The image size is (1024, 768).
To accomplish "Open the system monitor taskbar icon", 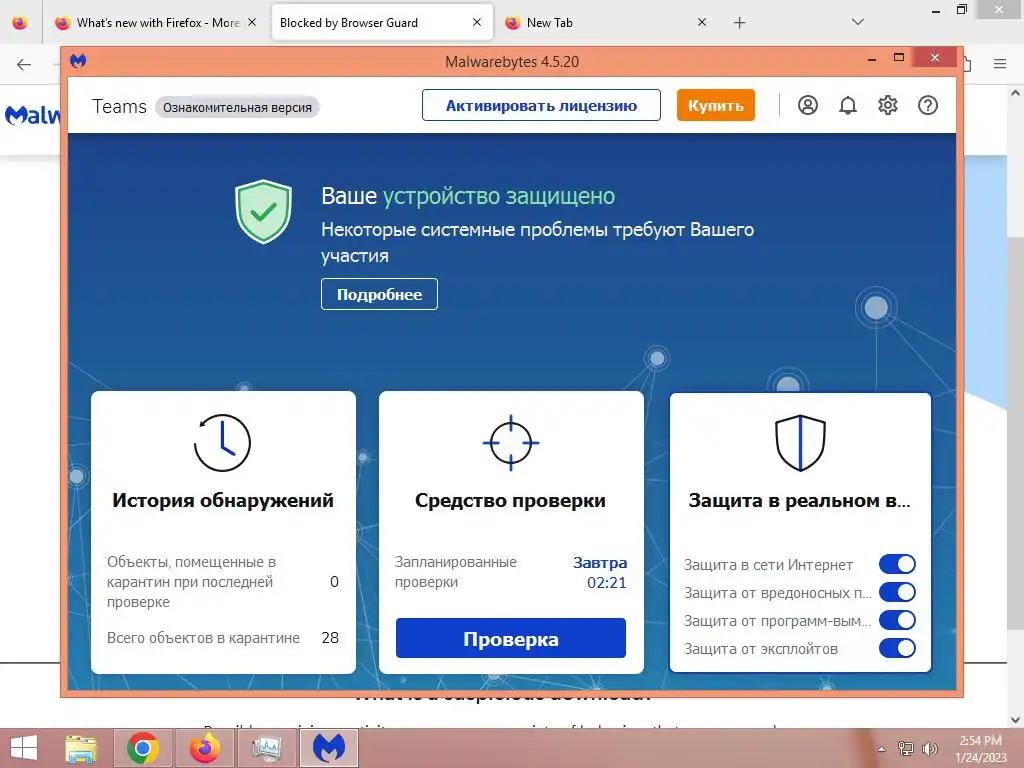I will (x=266, y=748).
